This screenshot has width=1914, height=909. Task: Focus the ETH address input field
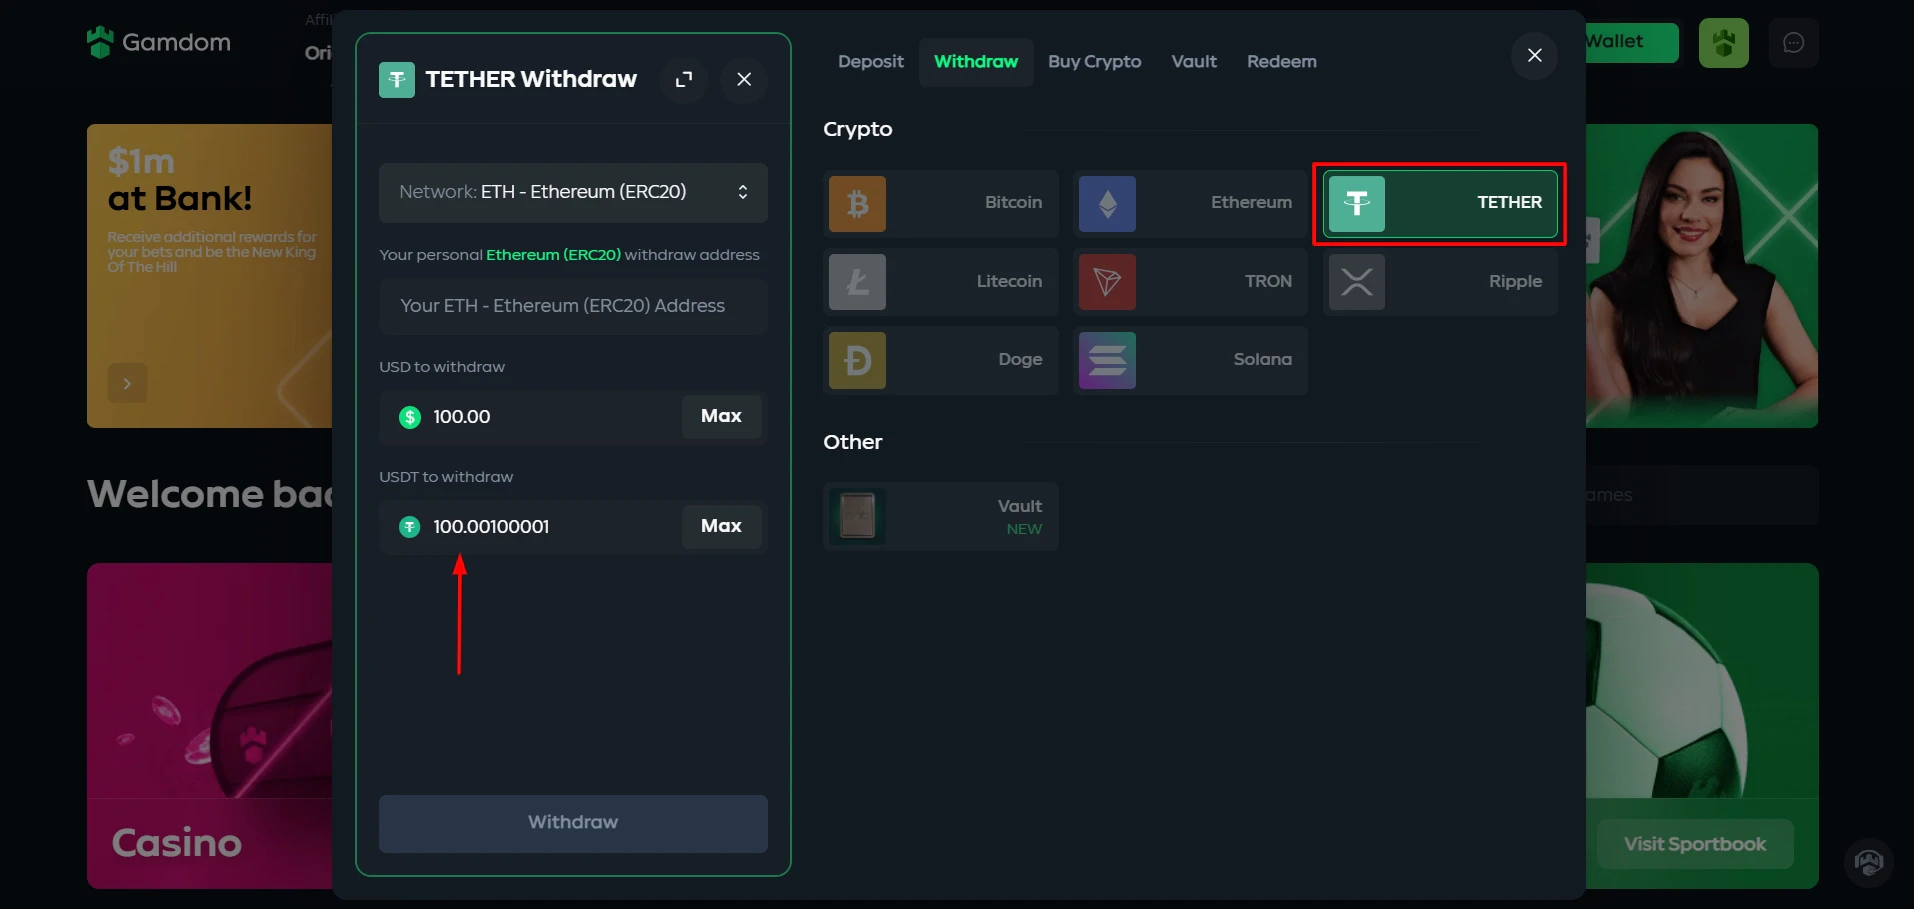tap(573, 306)
